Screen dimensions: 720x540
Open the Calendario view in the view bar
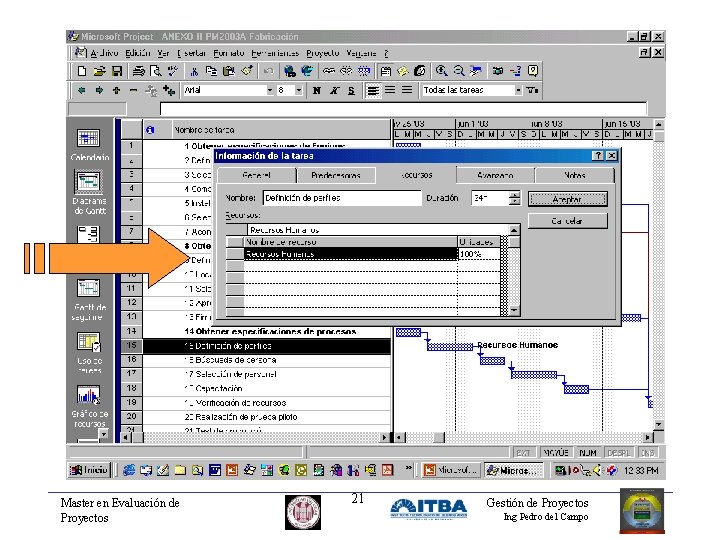tap(89, 145)
